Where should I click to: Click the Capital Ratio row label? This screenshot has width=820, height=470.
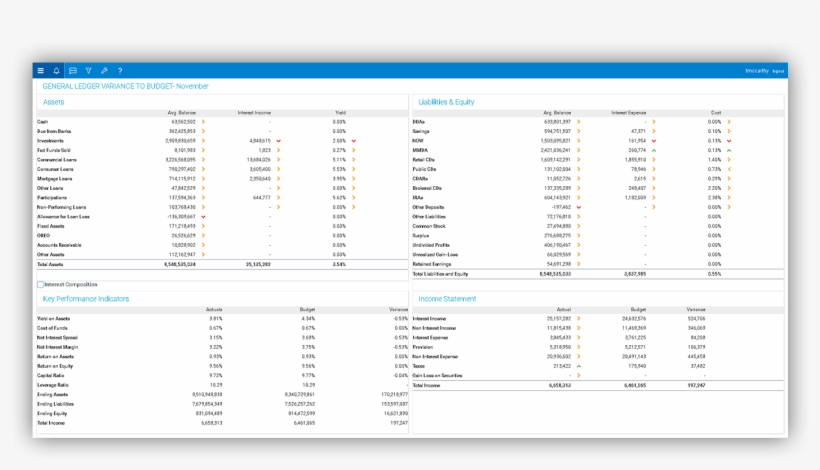click(x=50, y=375)
